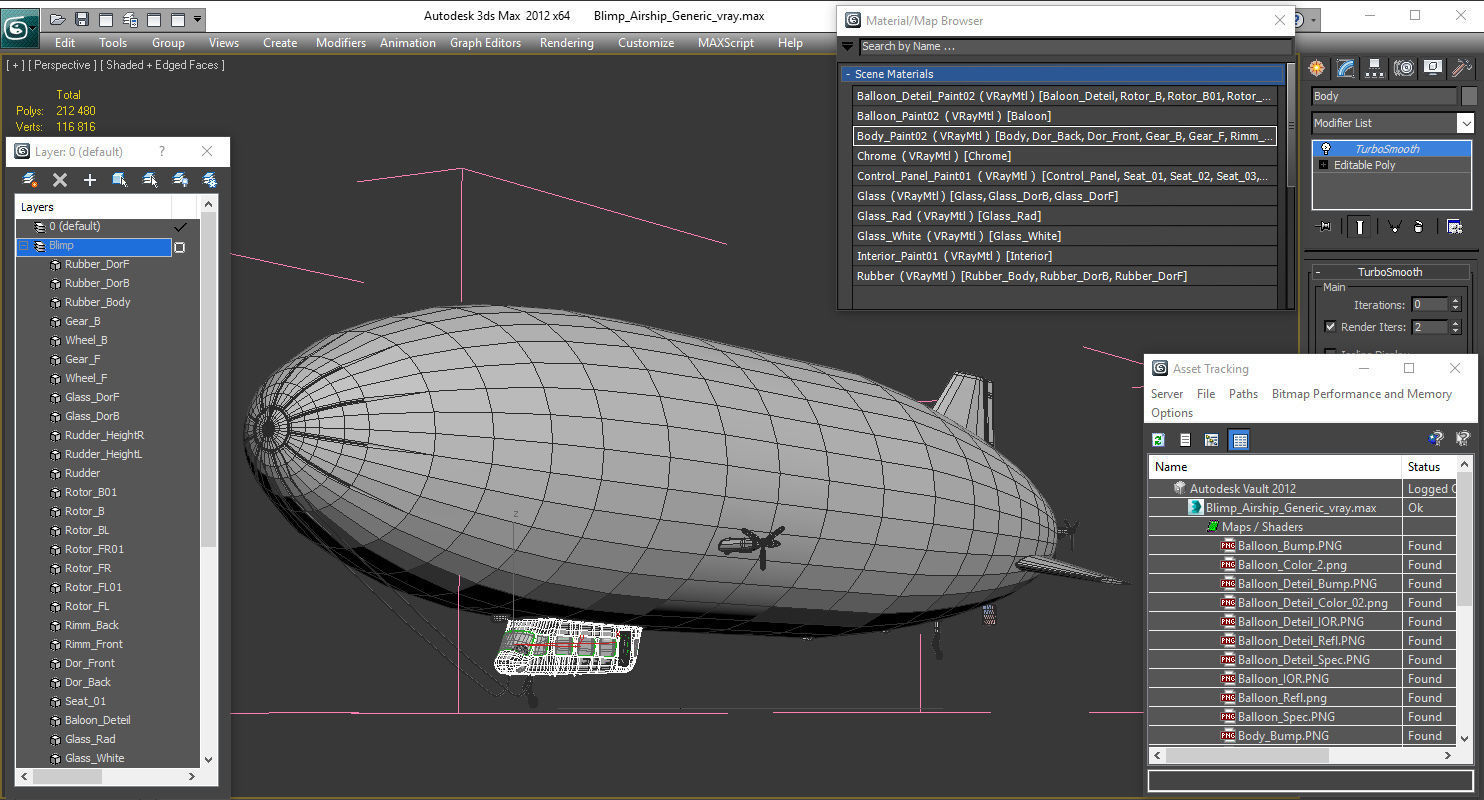This screenshot has height=800, width=1484.
Task: Click Make Unique icon under modifier stack
Action: point(1395,227)
